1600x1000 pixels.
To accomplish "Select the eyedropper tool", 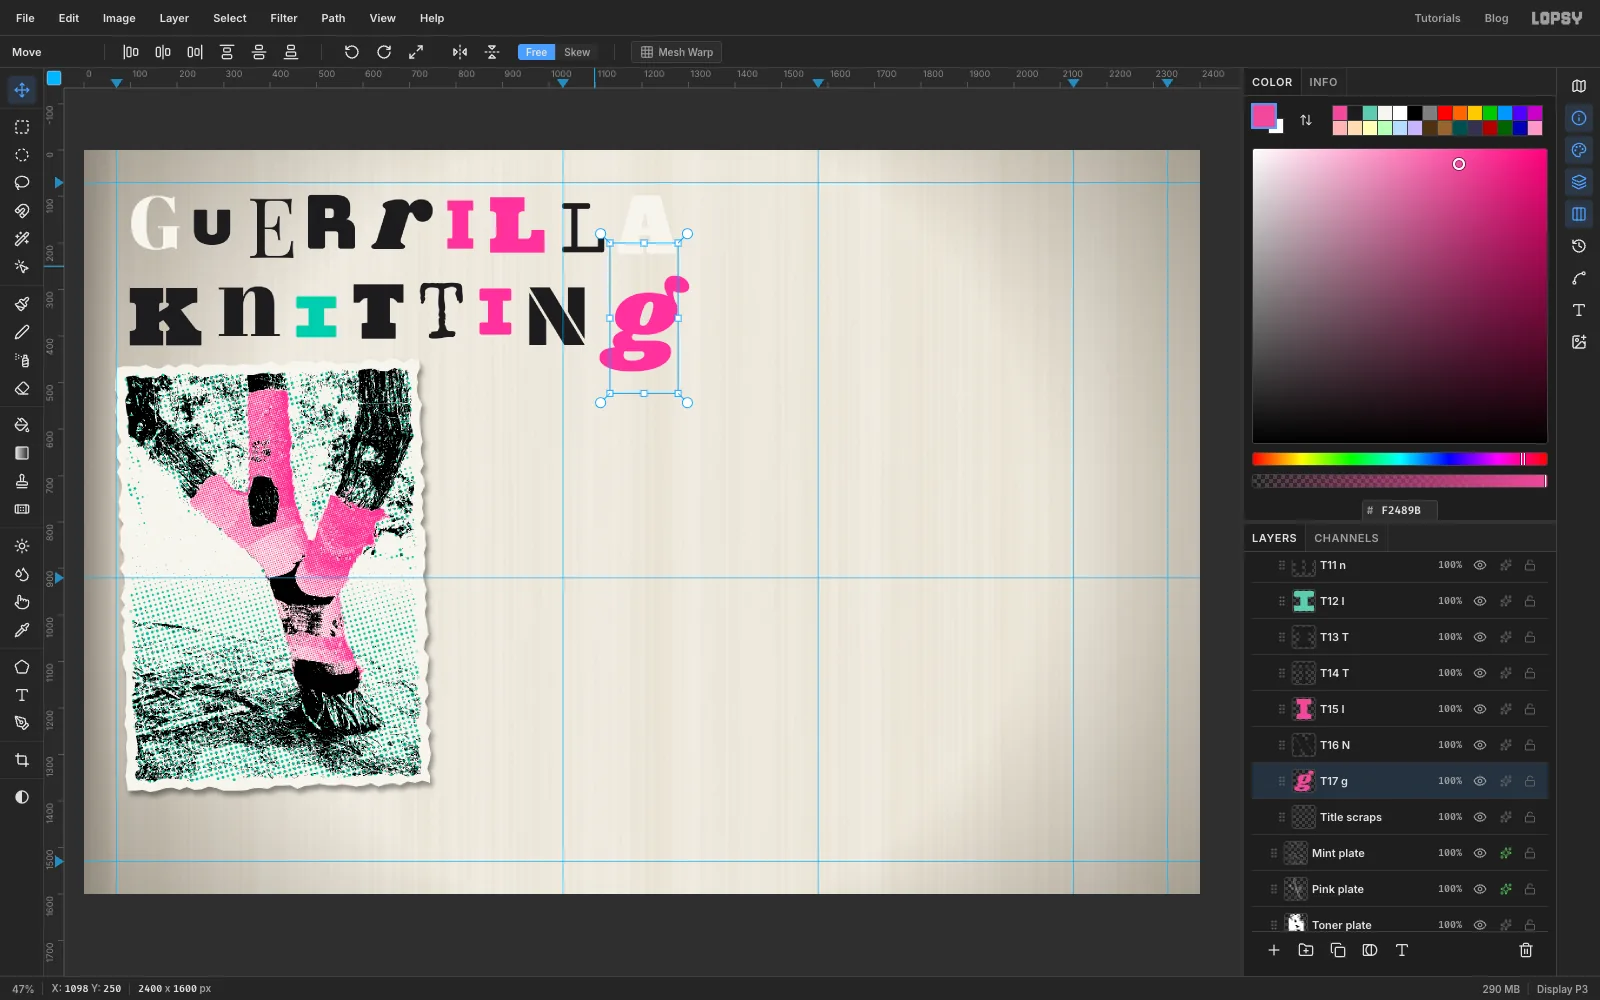I will (x=22, y=630).
